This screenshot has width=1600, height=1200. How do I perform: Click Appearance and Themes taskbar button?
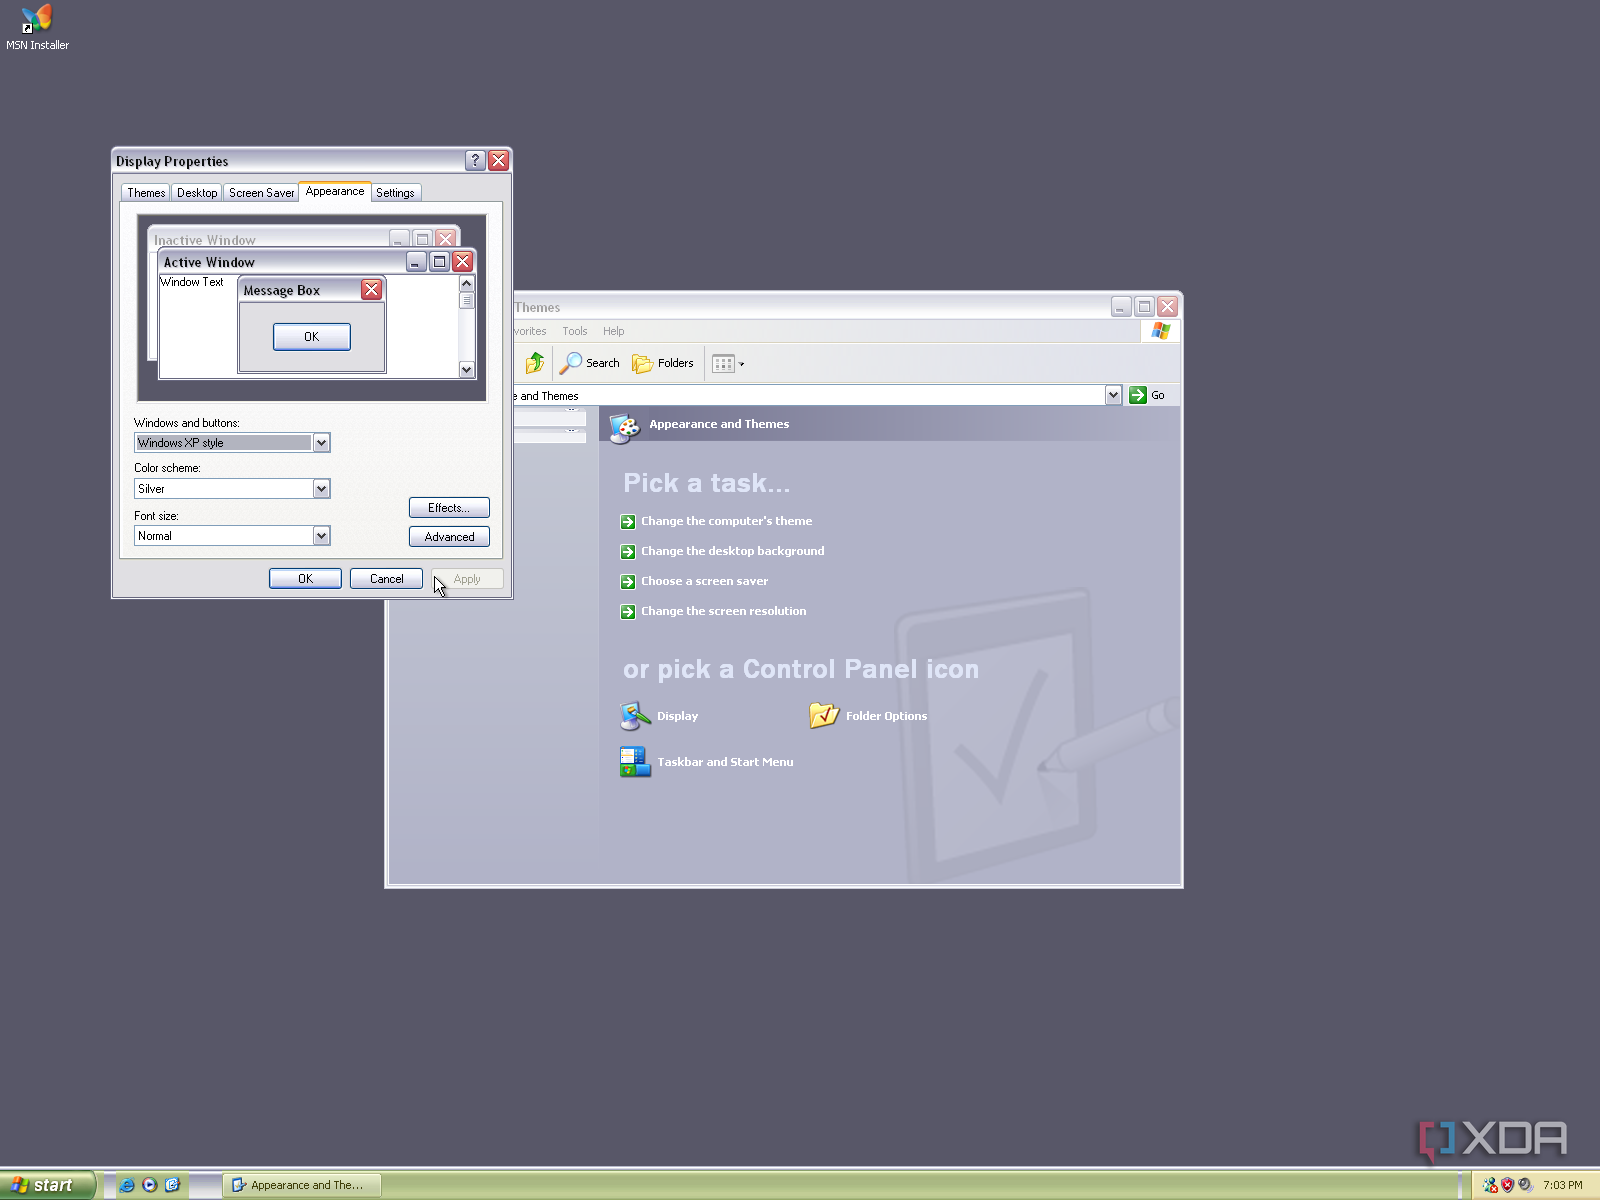point(301,1185)
